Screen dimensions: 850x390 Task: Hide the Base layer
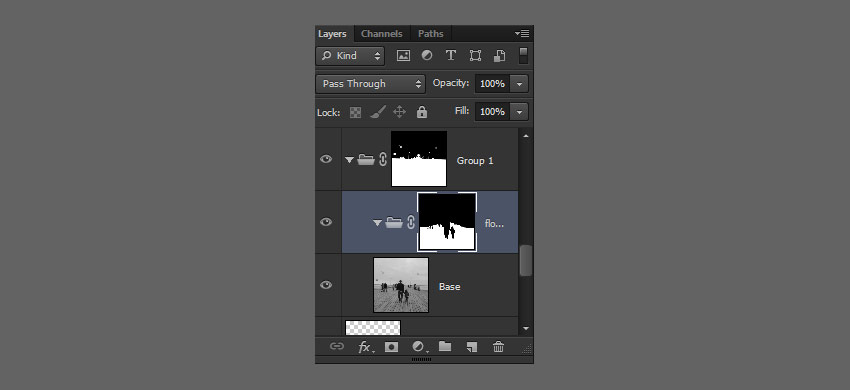pos(326,285)
